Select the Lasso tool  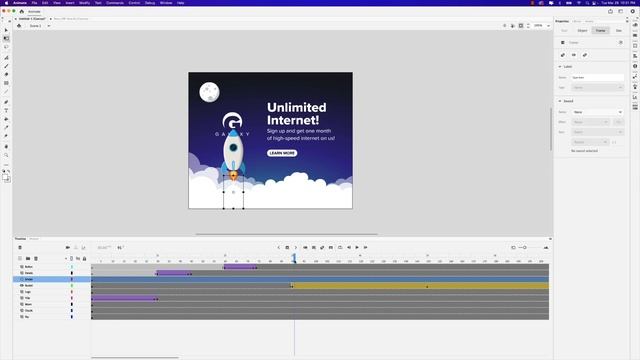(x=6, y=47)
